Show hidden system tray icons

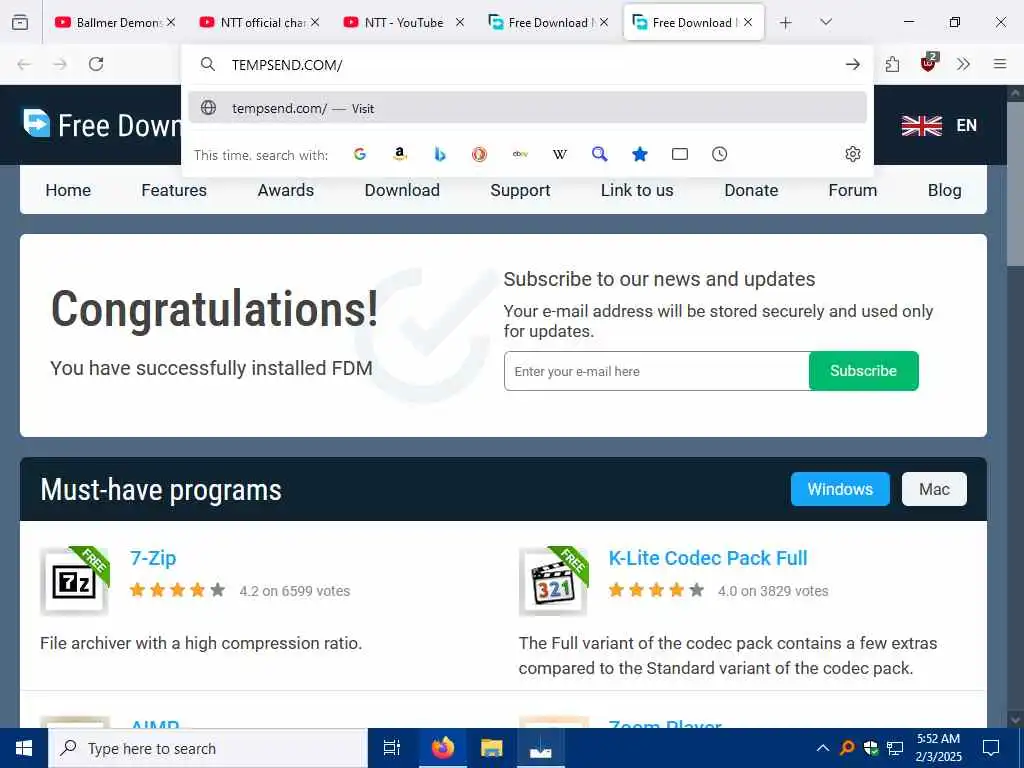point(823,748)
